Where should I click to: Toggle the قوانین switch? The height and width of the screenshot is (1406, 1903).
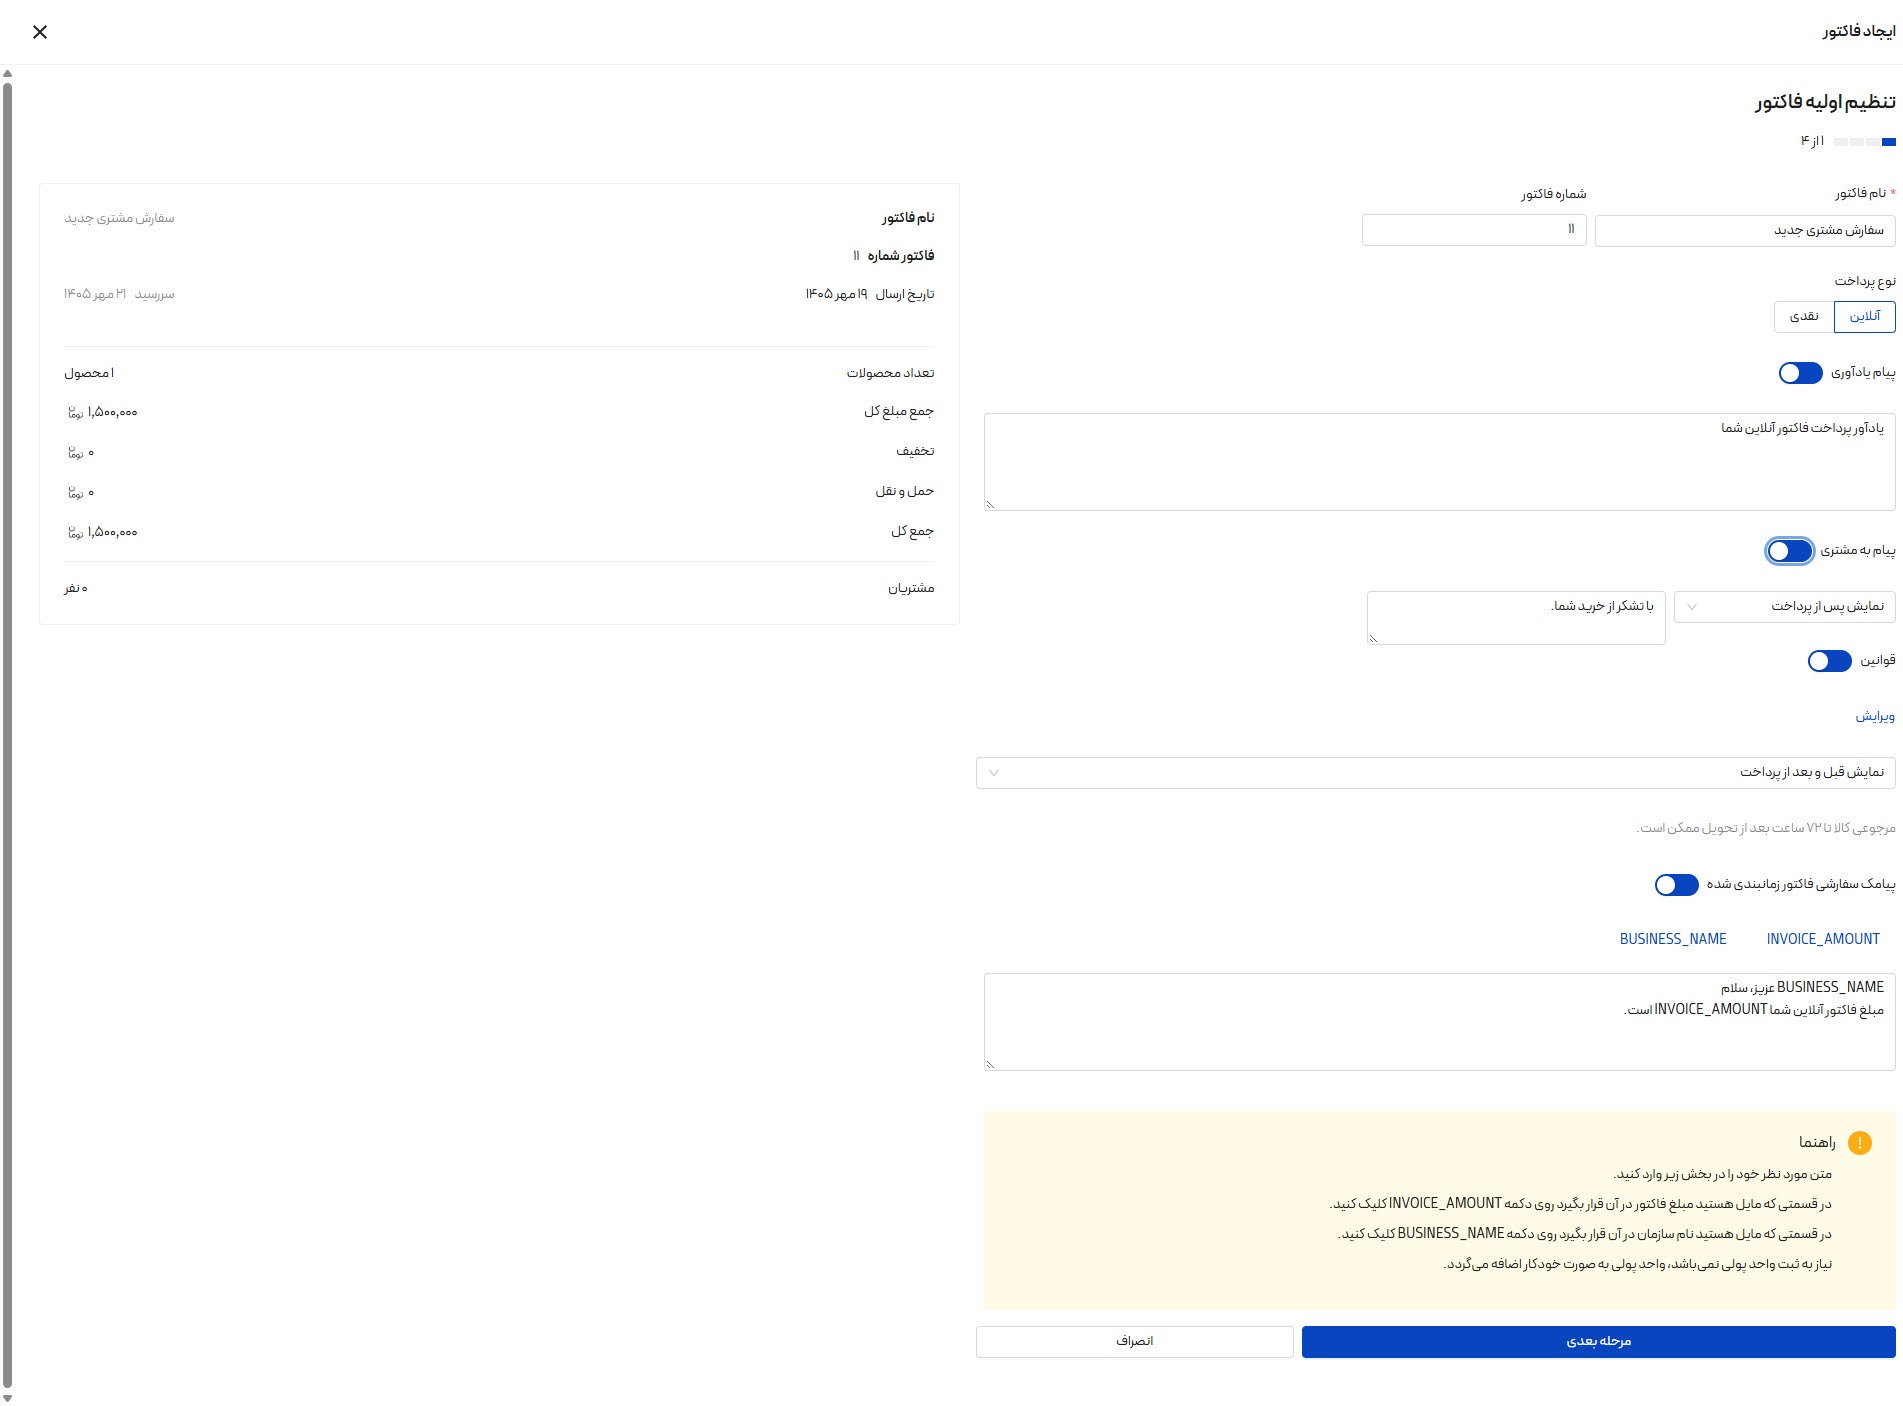coord(1829,661)
